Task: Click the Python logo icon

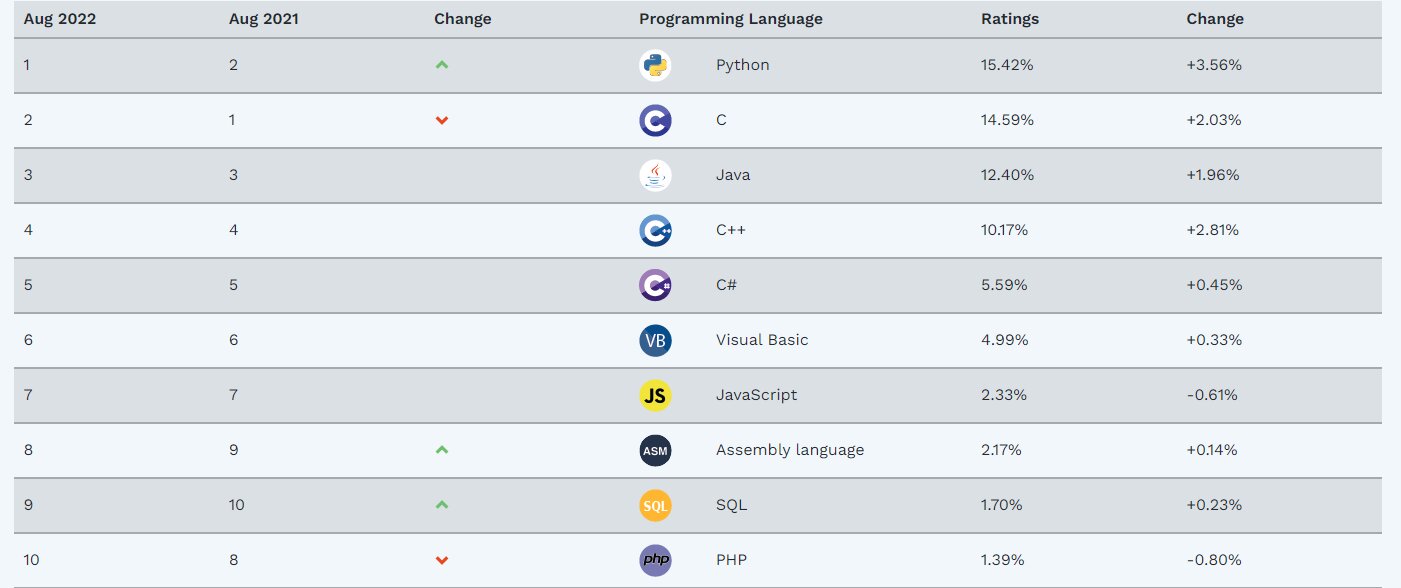Action: (x=655, y=66)
